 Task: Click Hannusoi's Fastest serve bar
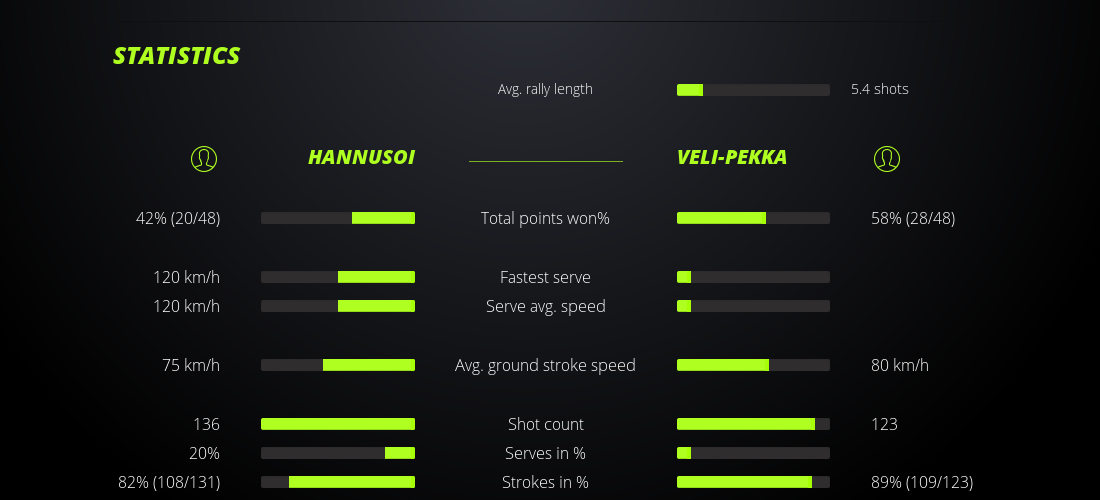tap(338, 277)
